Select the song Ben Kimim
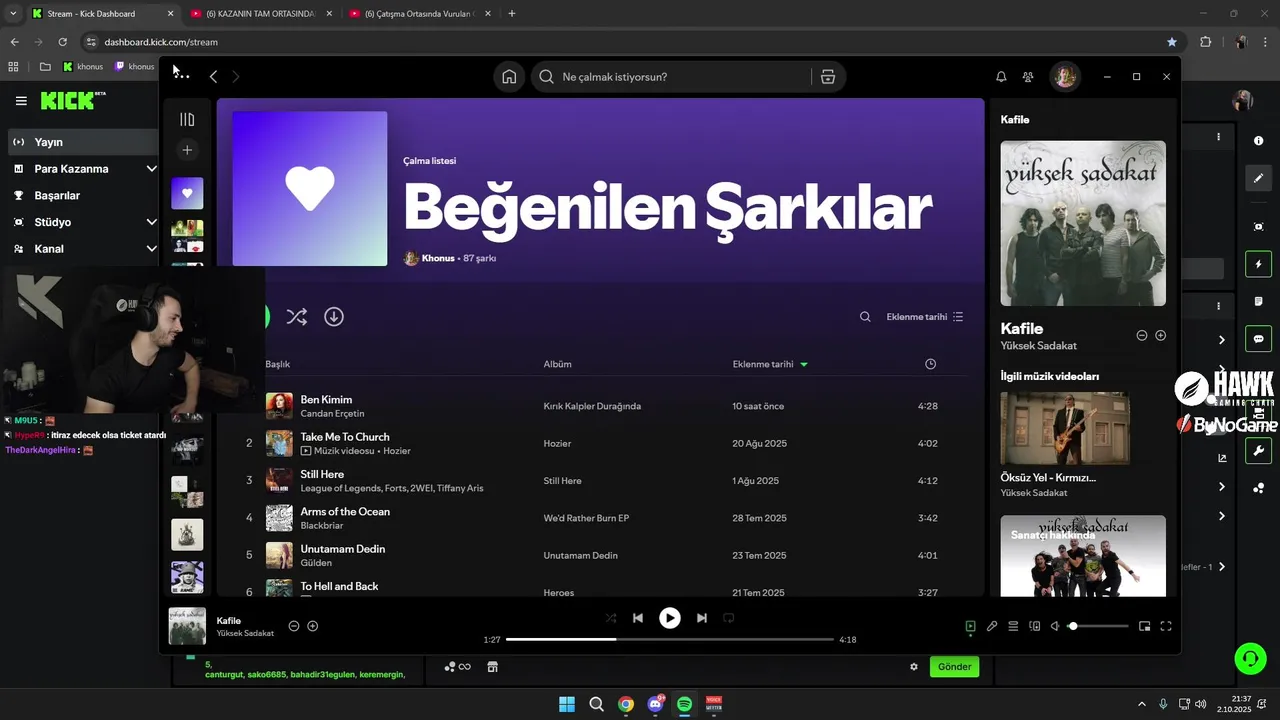The height and width of the screenshot is (720, 1280). point(326,399)
